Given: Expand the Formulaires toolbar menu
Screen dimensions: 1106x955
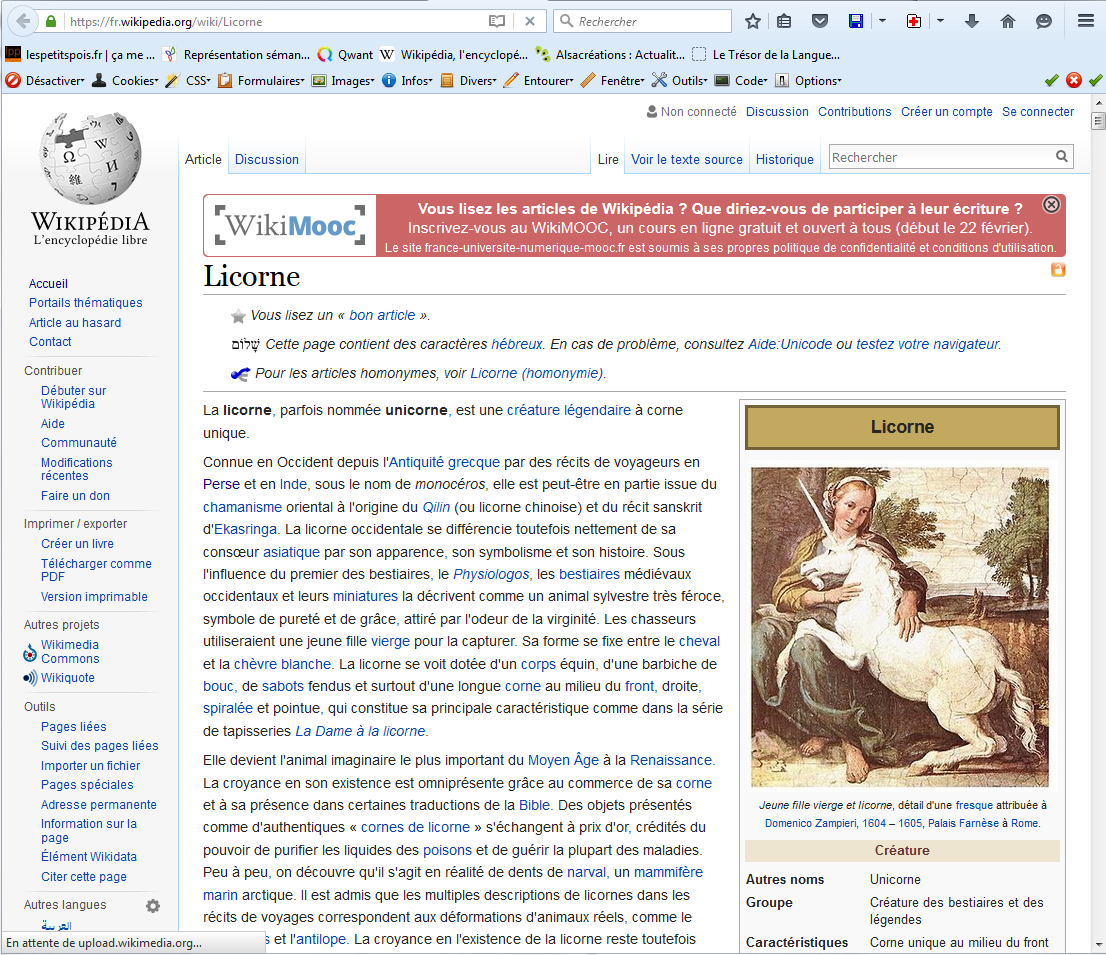Looking at the screenshot, I should click(268, 81).
